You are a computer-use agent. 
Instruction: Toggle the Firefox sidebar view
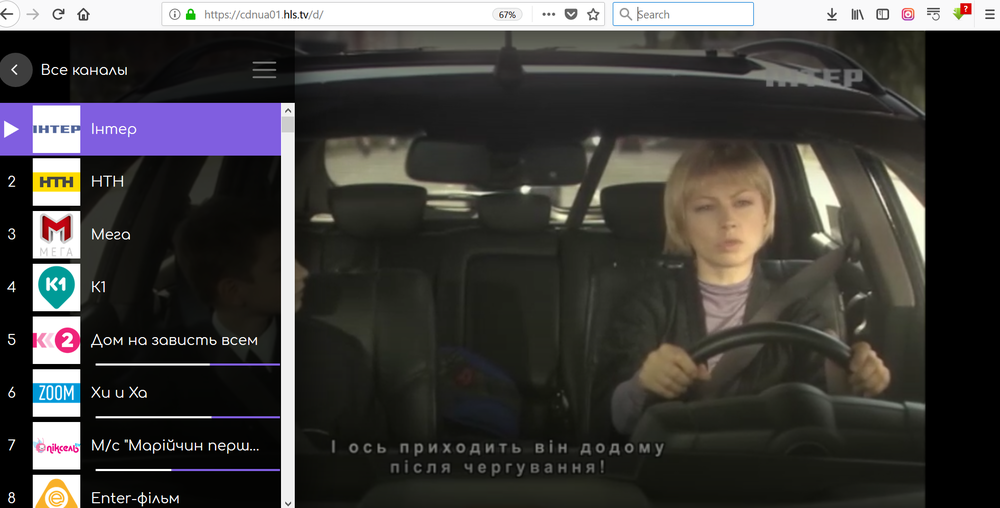(x=882, y=14)
